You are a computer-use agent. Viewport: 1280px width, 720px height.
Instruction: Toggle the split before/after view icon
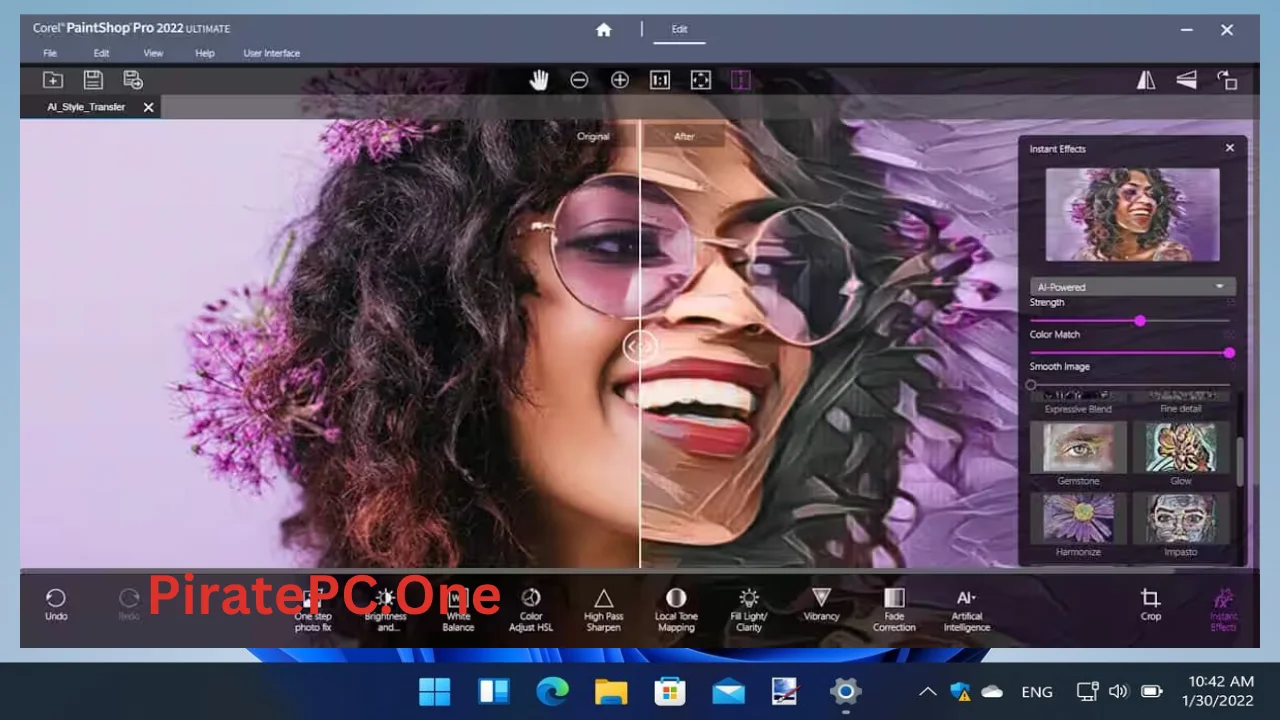pyautogui.click(x=741, y=80)
